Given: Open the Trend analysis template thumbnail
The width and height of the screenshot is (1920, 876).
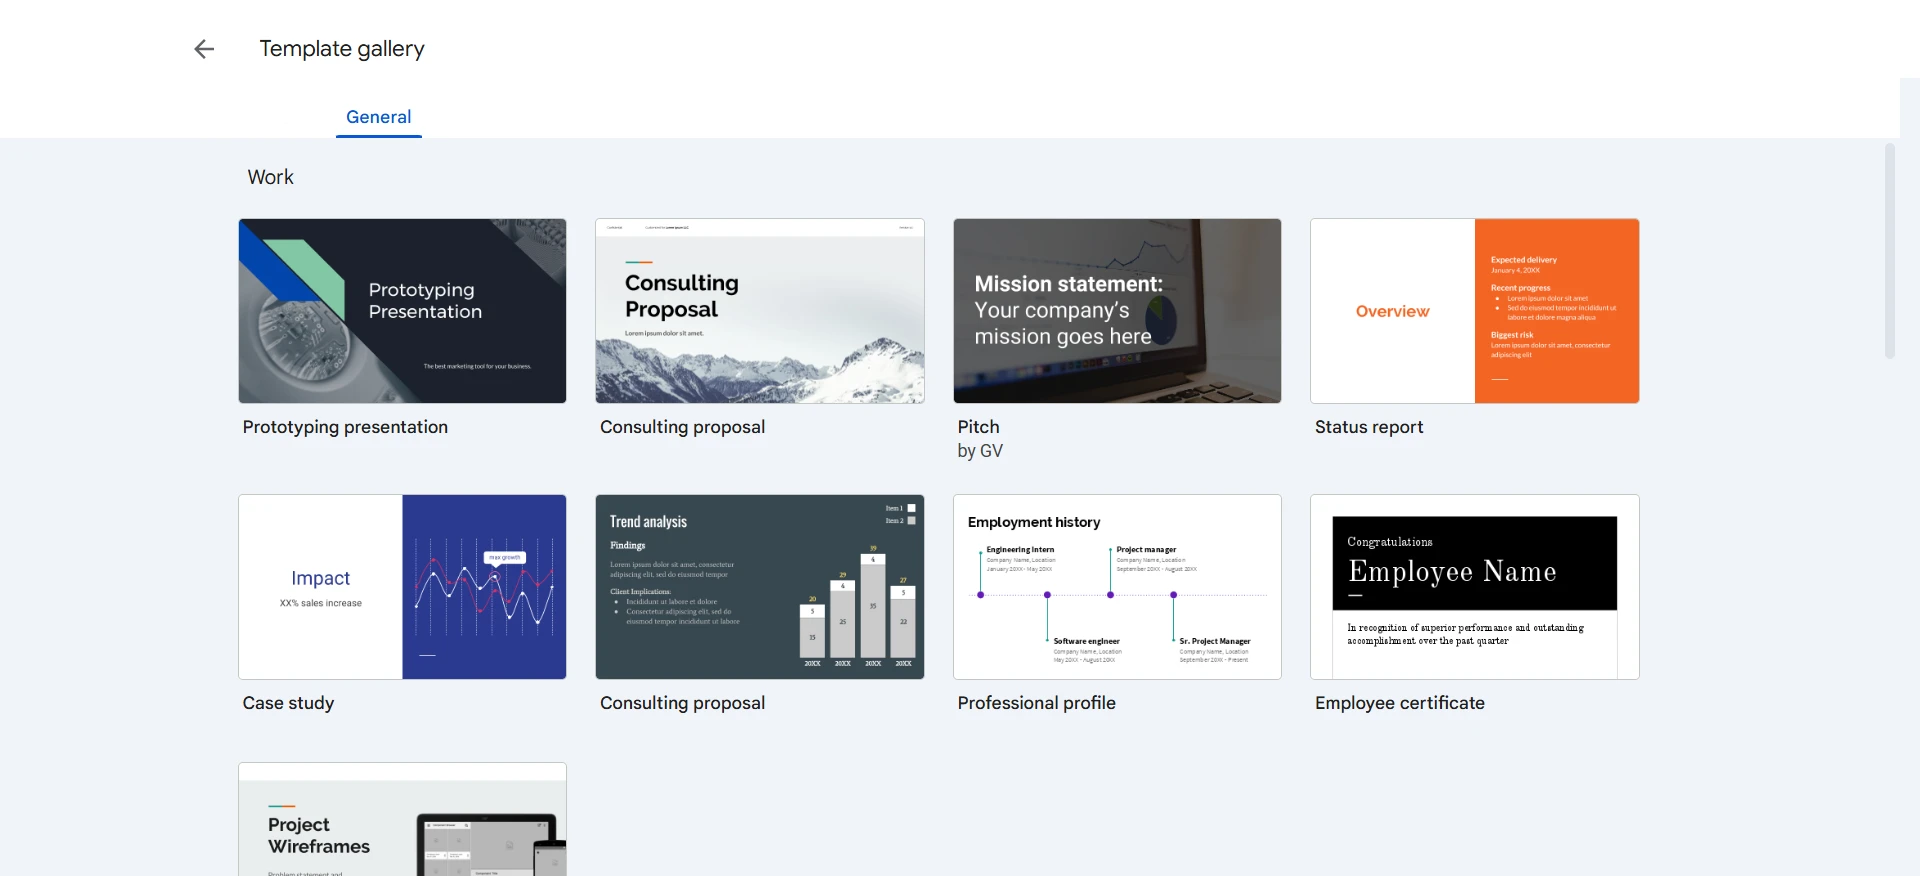Looking at the screenshot, I should coord(760,587).
